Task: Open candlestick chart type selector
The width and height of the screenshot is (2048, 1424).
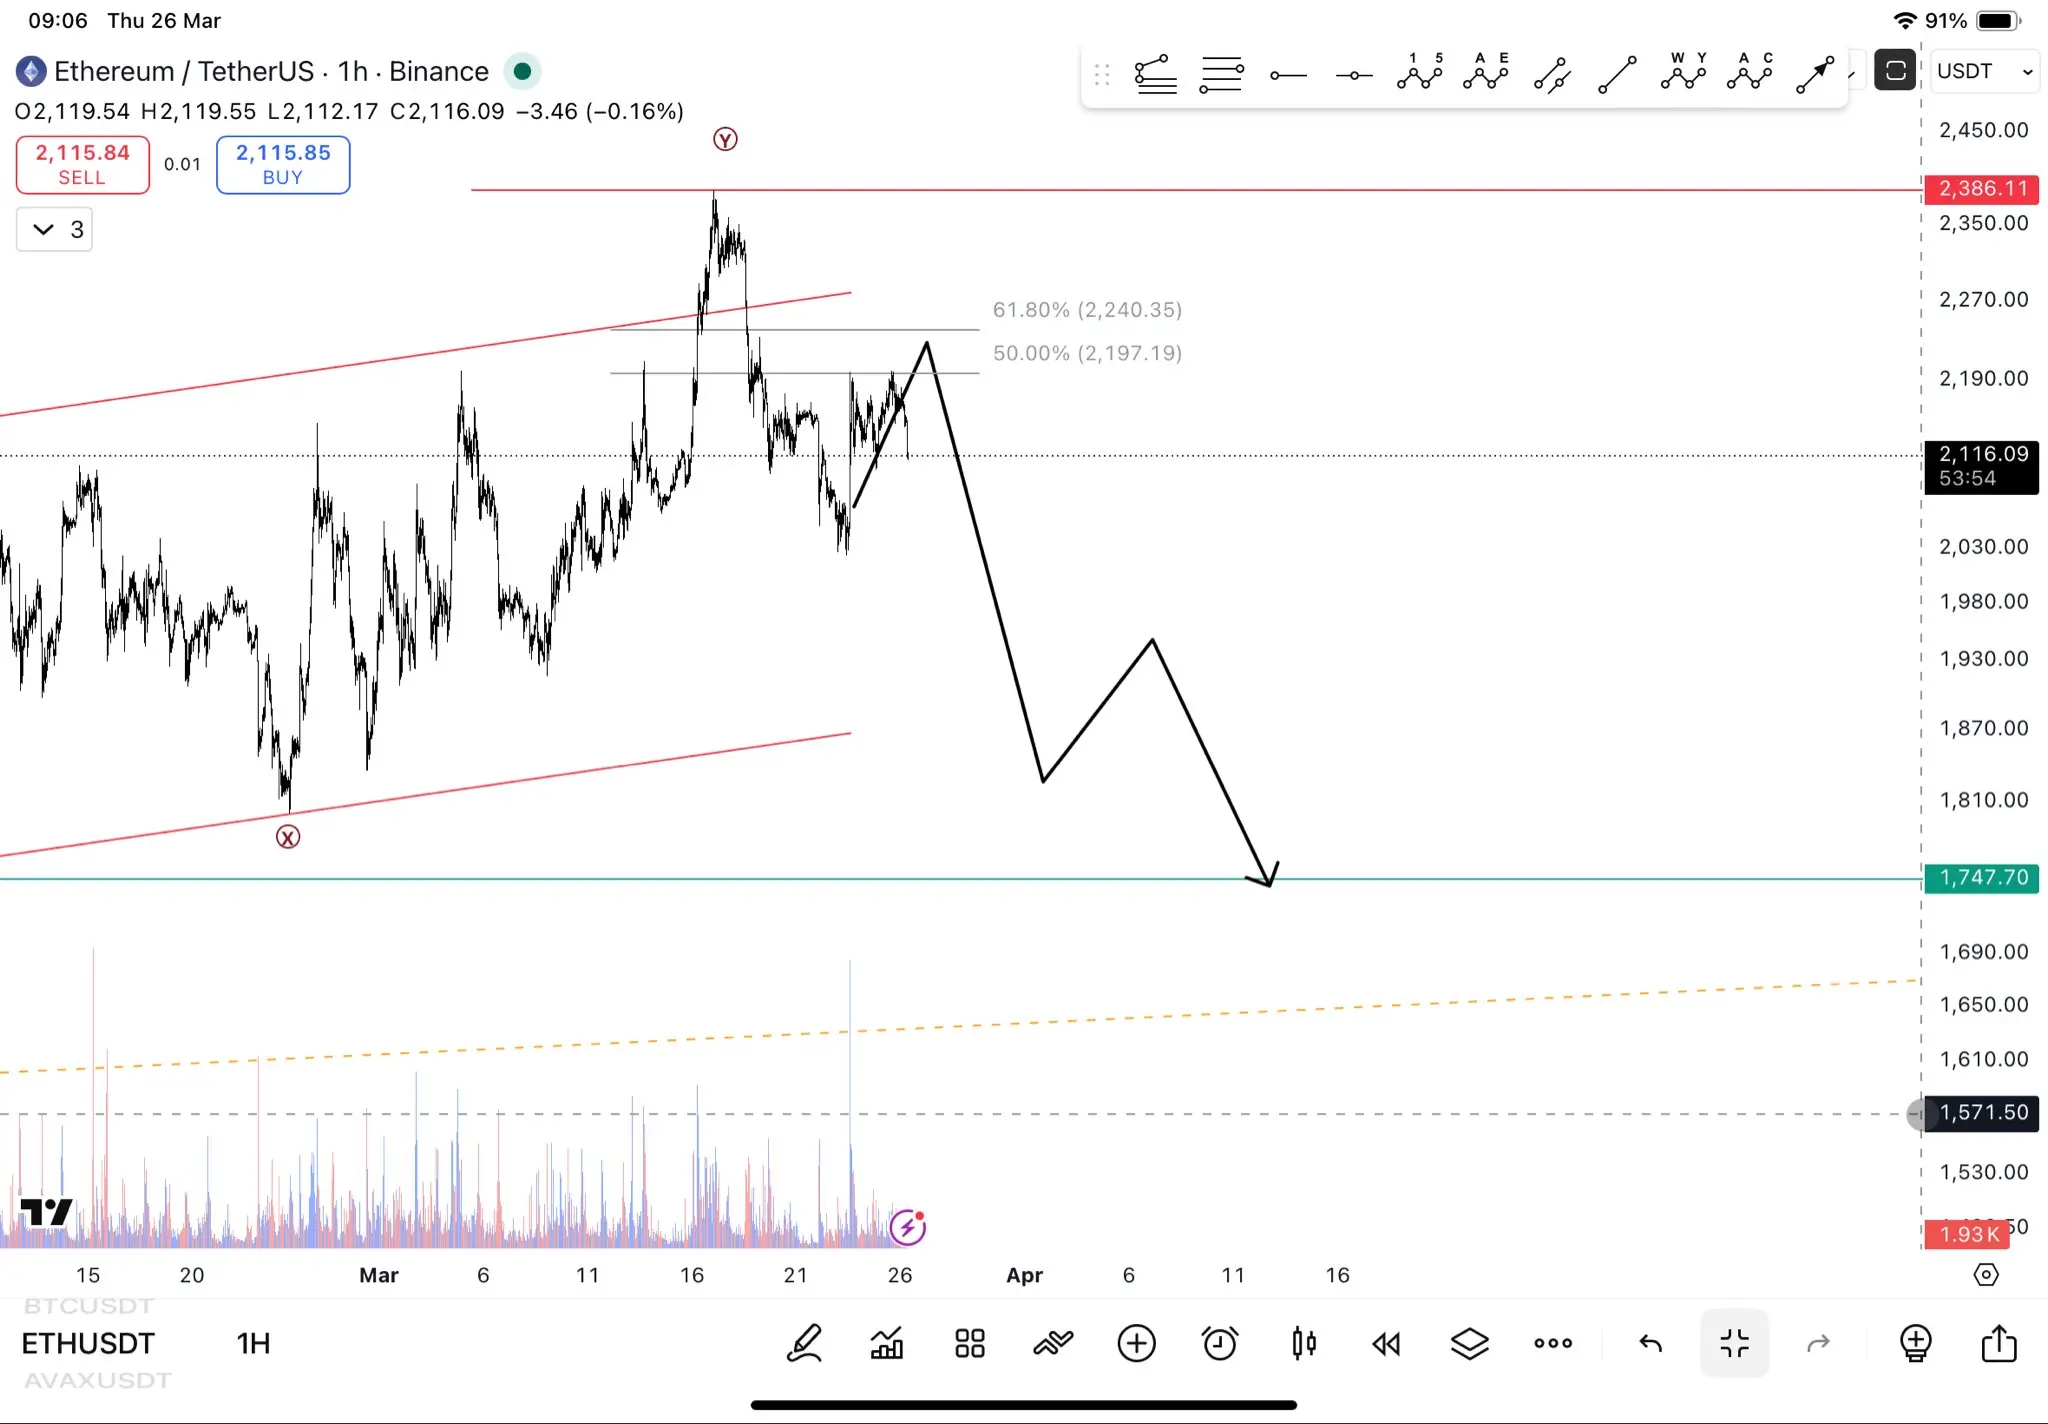Action: point(1303,1343)
